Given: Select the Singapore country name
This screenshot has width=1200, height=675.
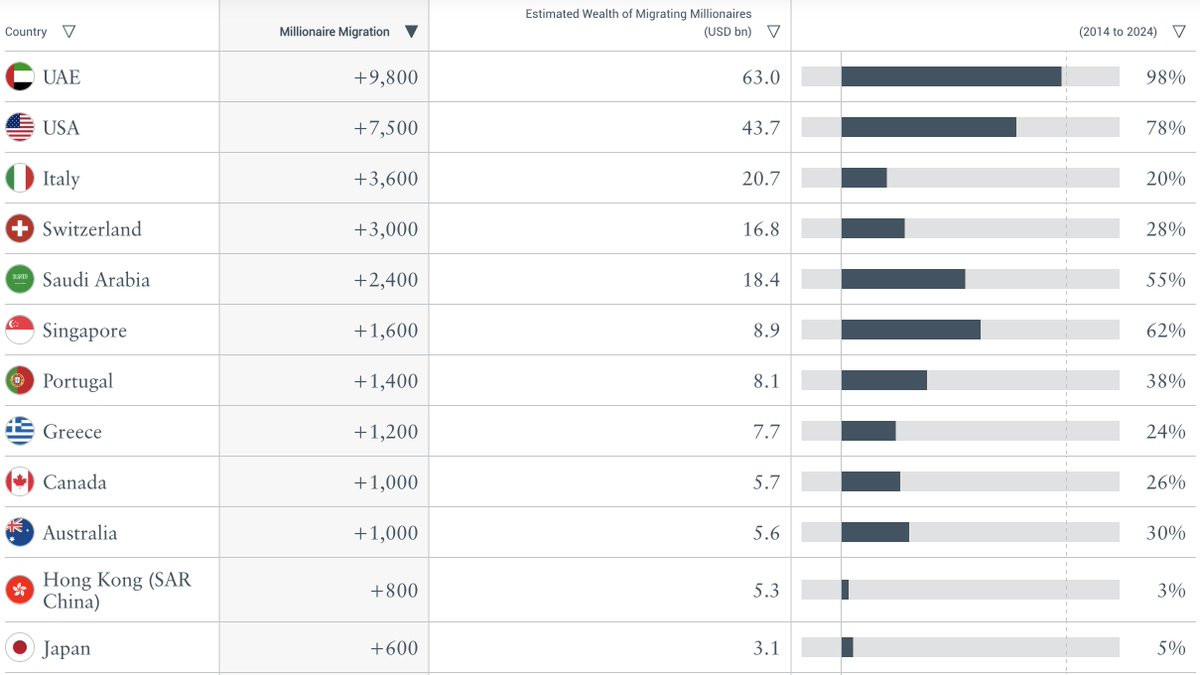Looking at the screenshot, I should [x=85, y=331].
